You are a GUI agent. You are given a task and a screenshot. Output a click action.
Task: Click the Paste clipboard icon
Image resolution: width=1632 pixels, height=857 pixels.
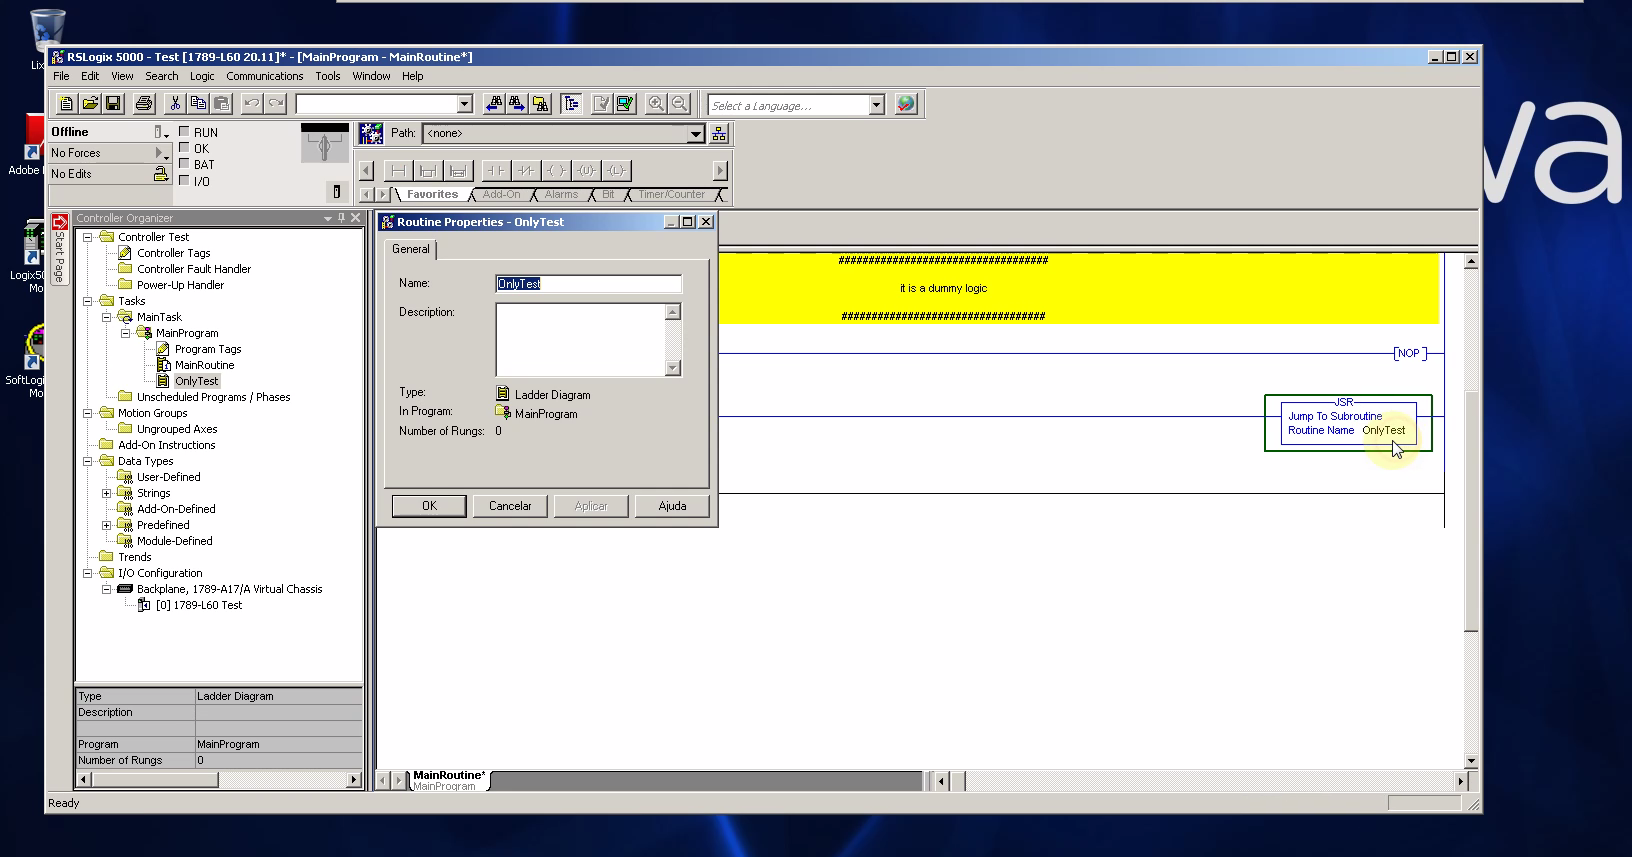[221, 104]
